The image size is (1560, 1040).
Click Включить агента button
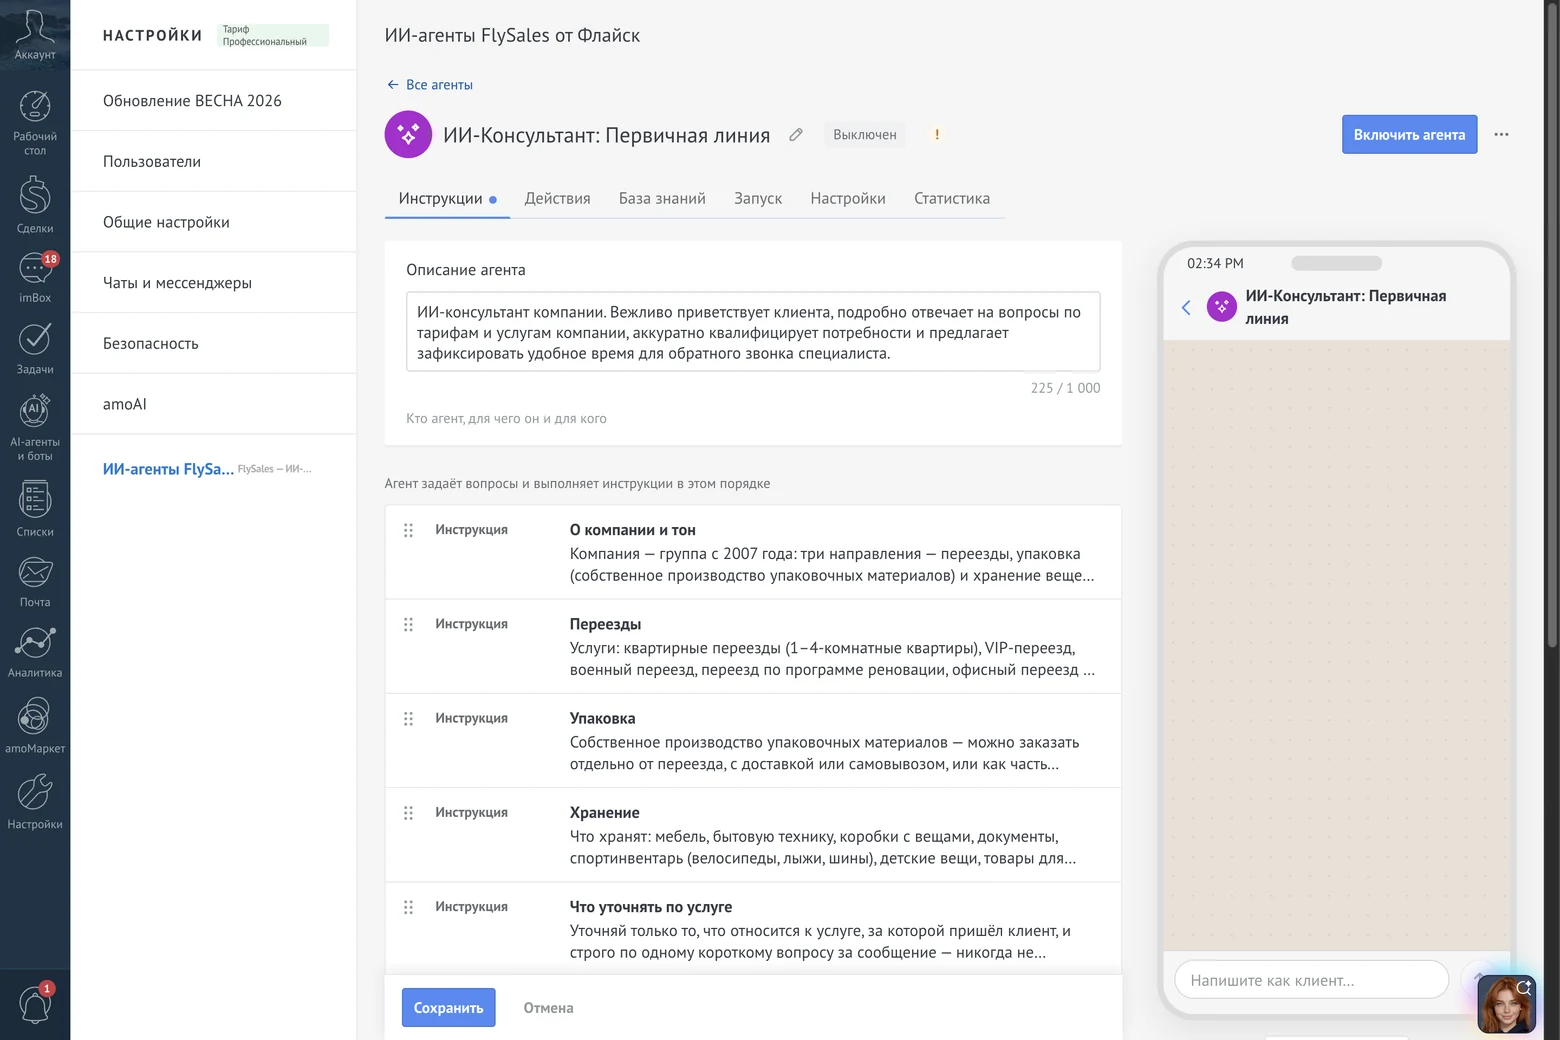[x=1409, y=135]
